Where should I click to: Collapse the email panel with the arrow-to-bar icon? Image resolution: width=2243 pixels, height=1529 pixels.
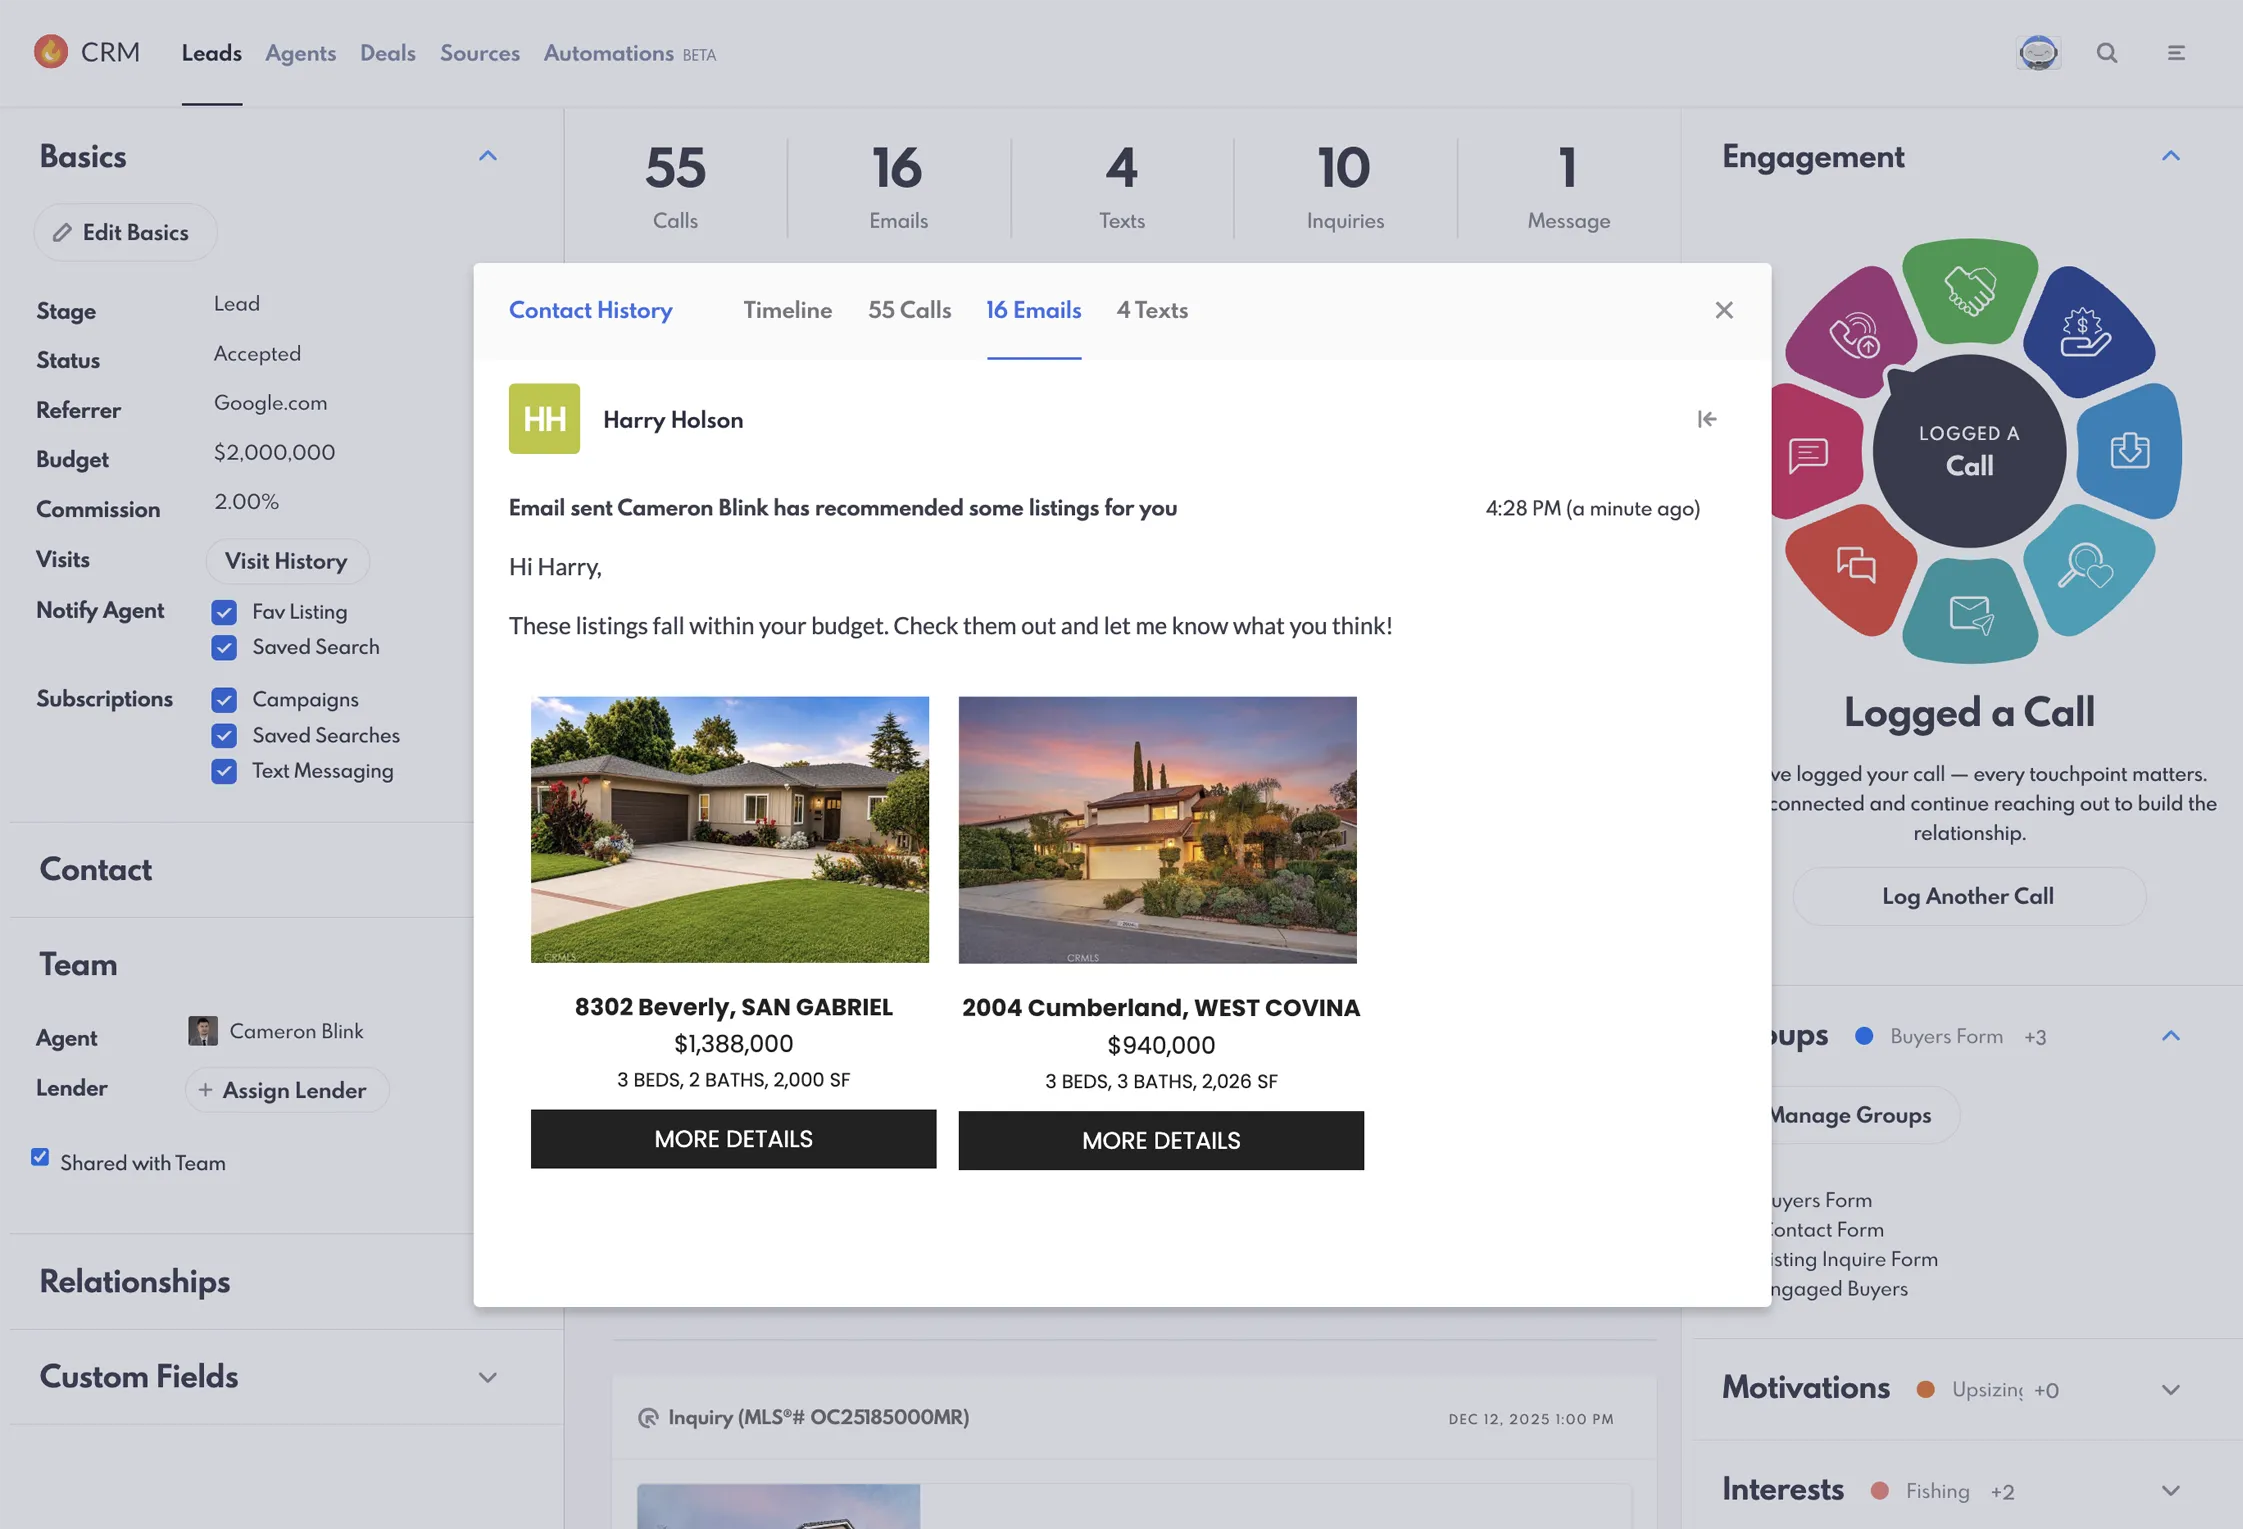1706,419
